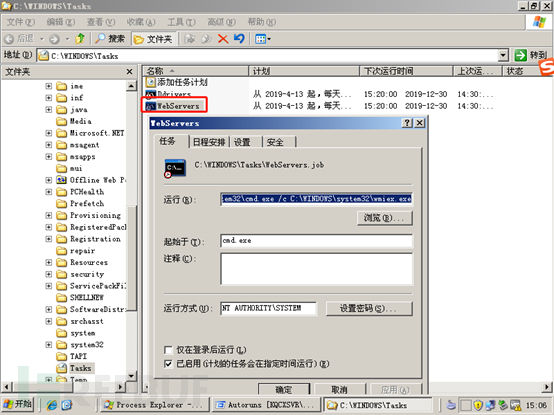This screenshot has height=415, width=554.
Task: Toggle the Enabled scheduled task checkbox
Action: click(x=169, y=364)
